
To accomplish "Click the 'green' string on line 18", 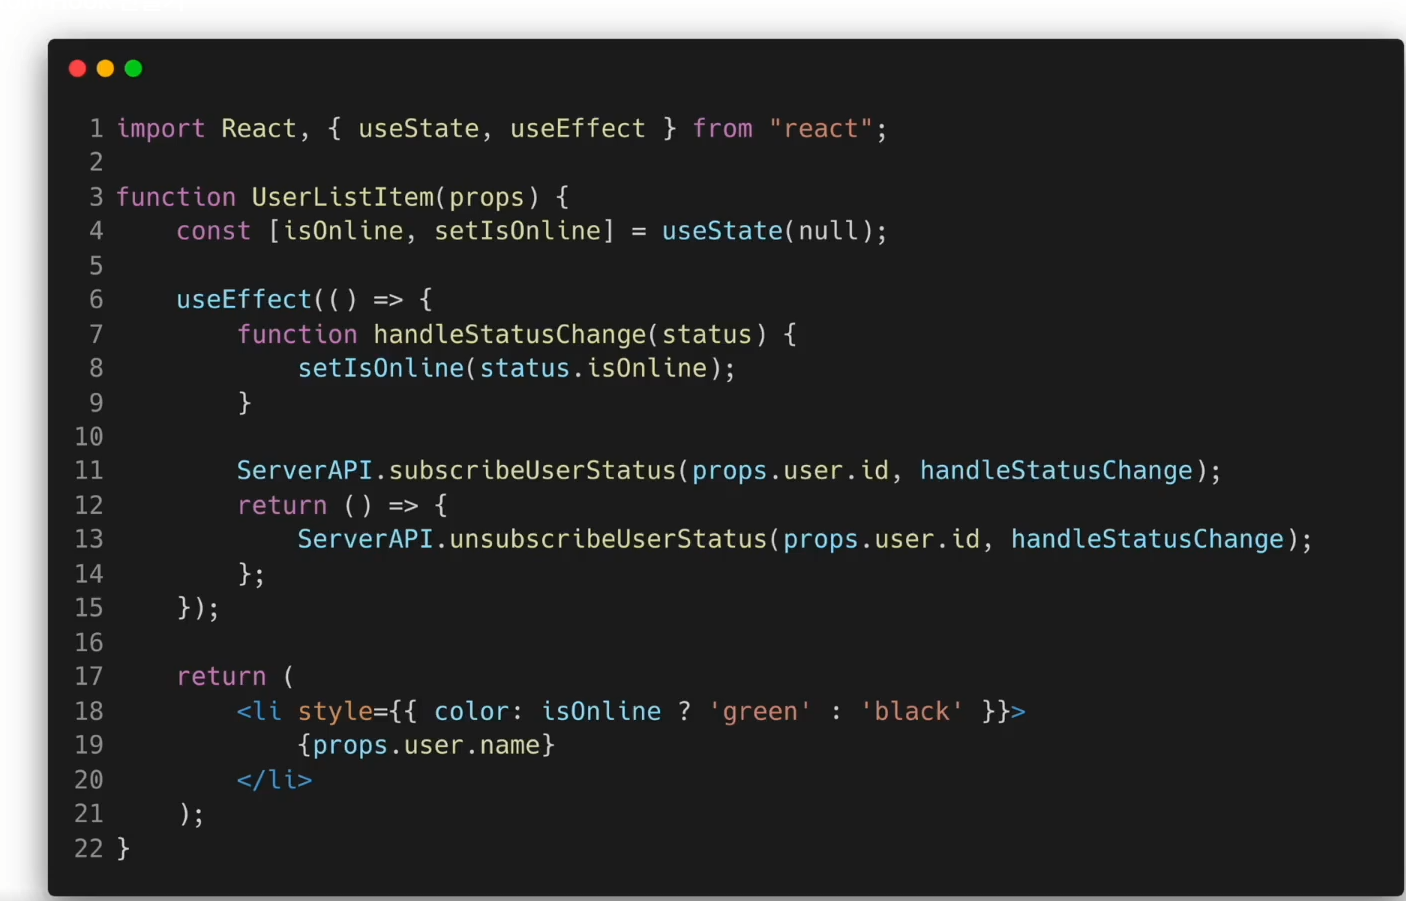I will (x=760, y=711).
